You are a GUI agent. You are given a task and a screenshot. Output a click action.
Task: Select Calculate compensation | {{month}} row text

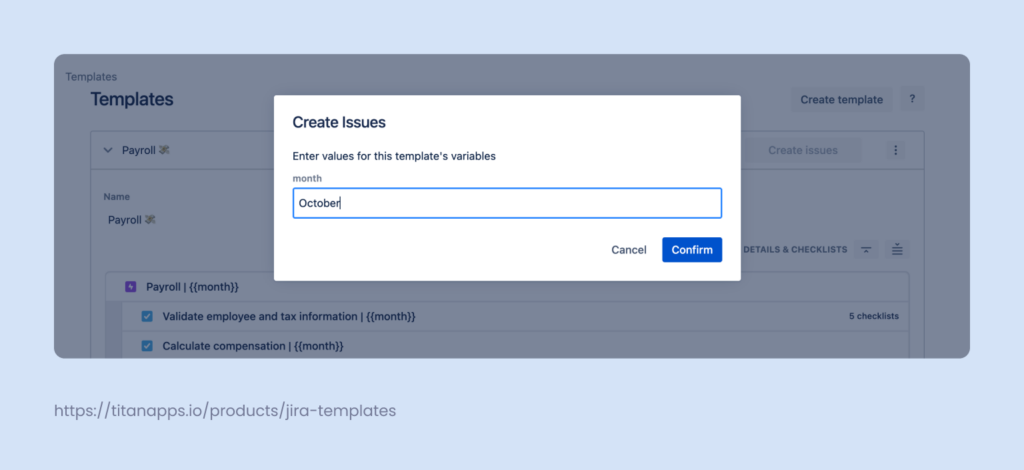pos(253,346)
